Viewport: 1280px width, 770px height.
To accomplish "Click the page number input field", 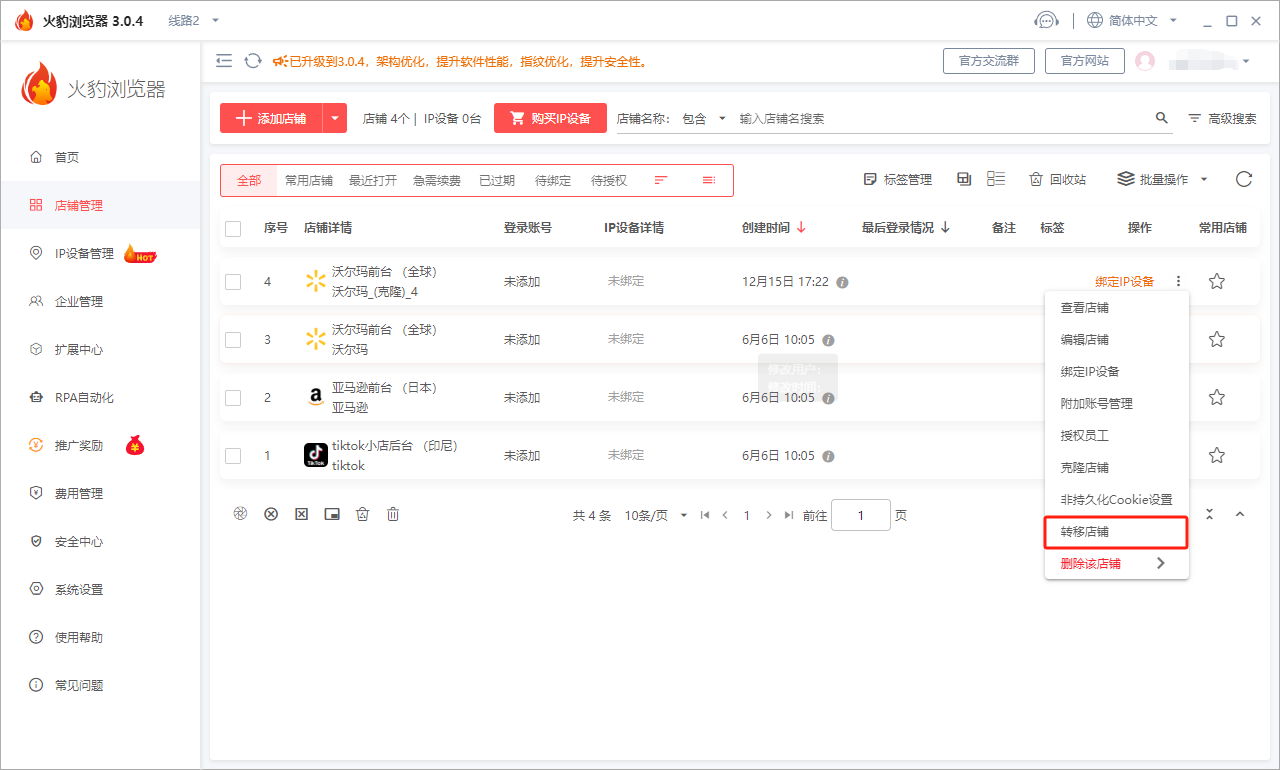I will click(x=860, y=514).
